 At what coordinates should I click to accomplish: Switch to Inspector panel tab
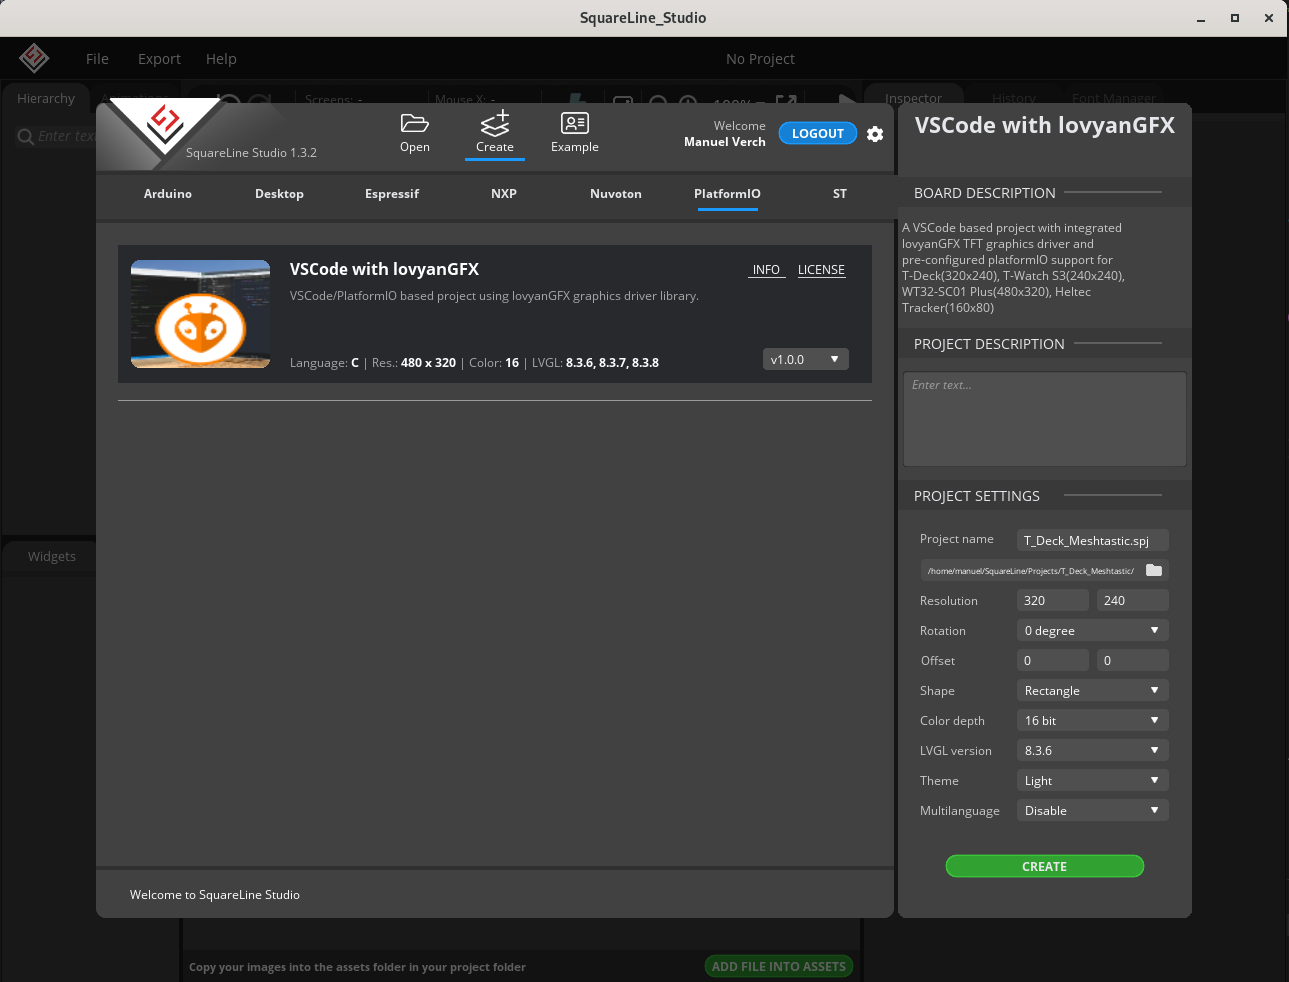click(x=913, y=98)
